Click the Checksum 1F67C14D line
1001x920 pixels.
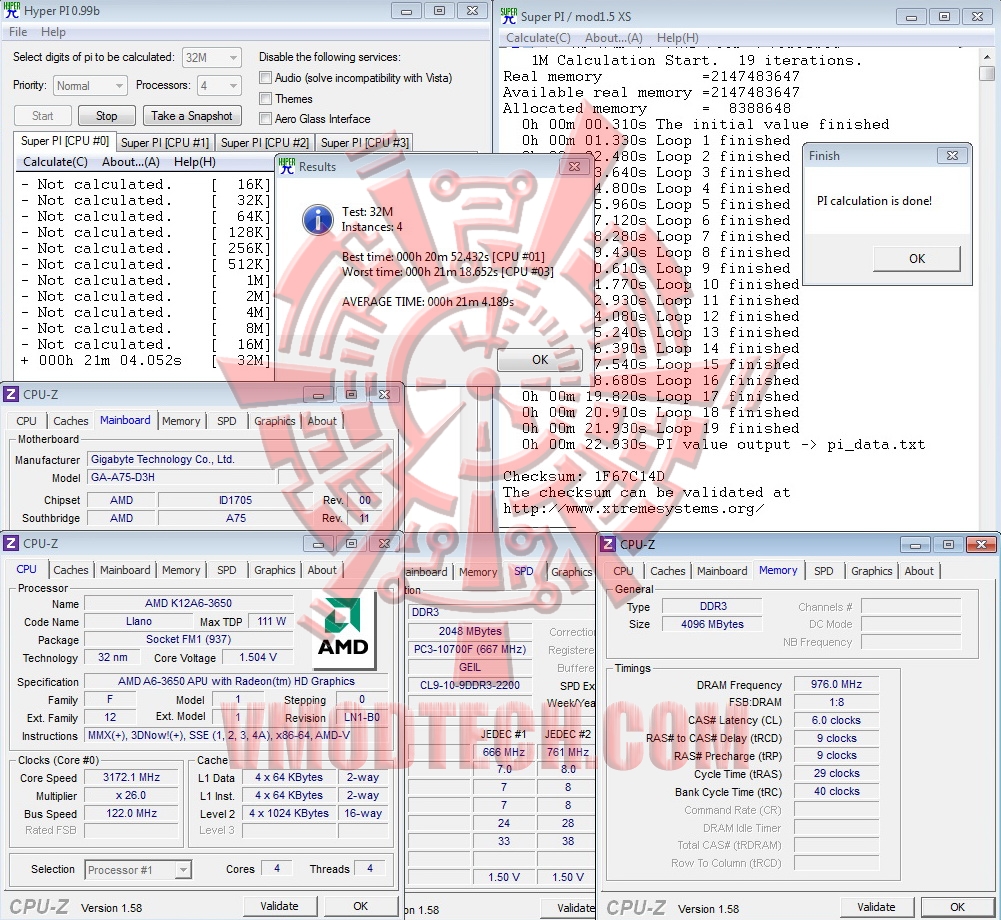click(583, 476)
